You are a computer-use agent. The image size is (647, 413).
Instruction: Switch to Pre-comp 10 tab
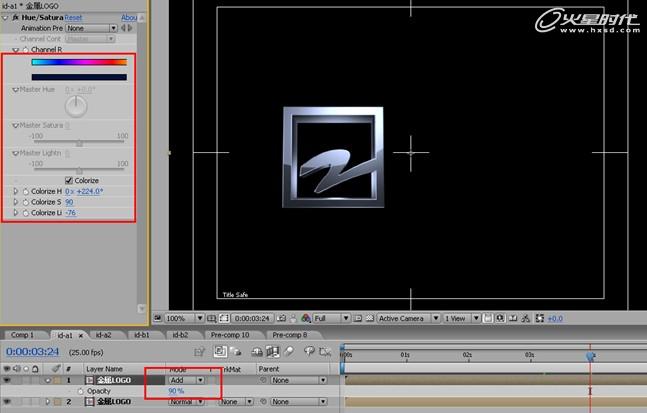230,335
